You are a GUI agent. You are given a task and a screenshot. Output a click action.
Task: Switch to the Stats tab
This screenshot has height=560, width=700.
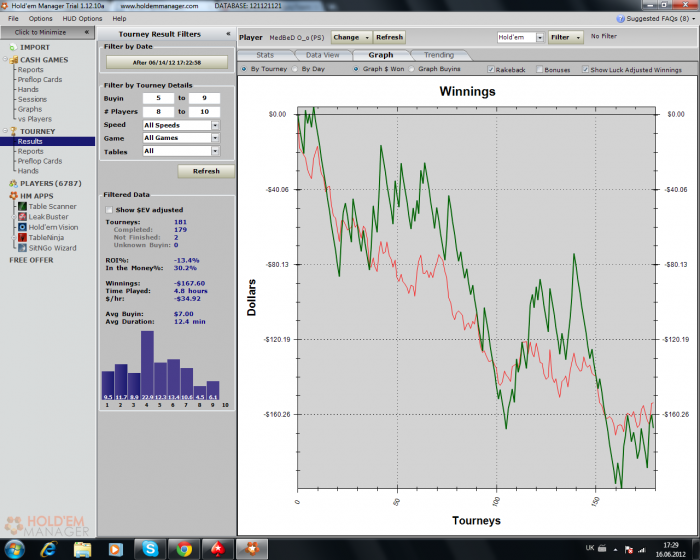tap(265, 55)
